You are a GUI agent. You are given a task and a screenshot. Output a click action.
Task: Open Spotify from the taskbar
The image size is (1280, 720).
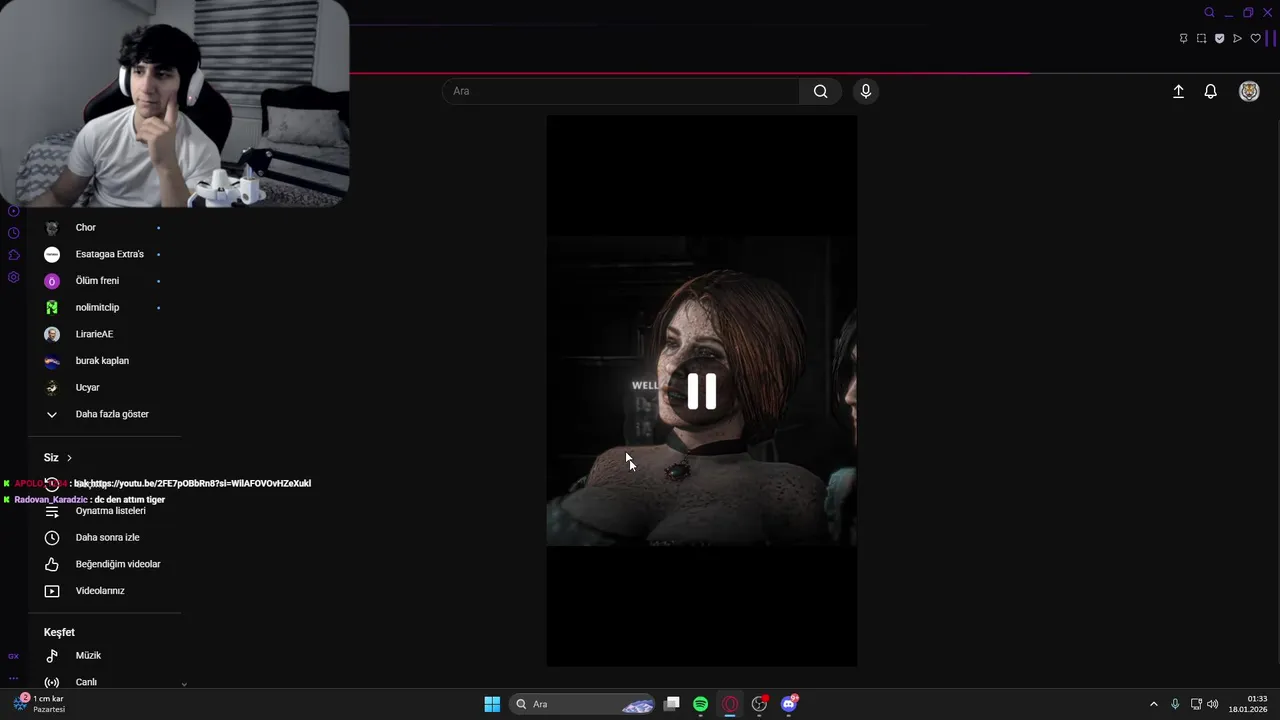[x=701, y=704]
